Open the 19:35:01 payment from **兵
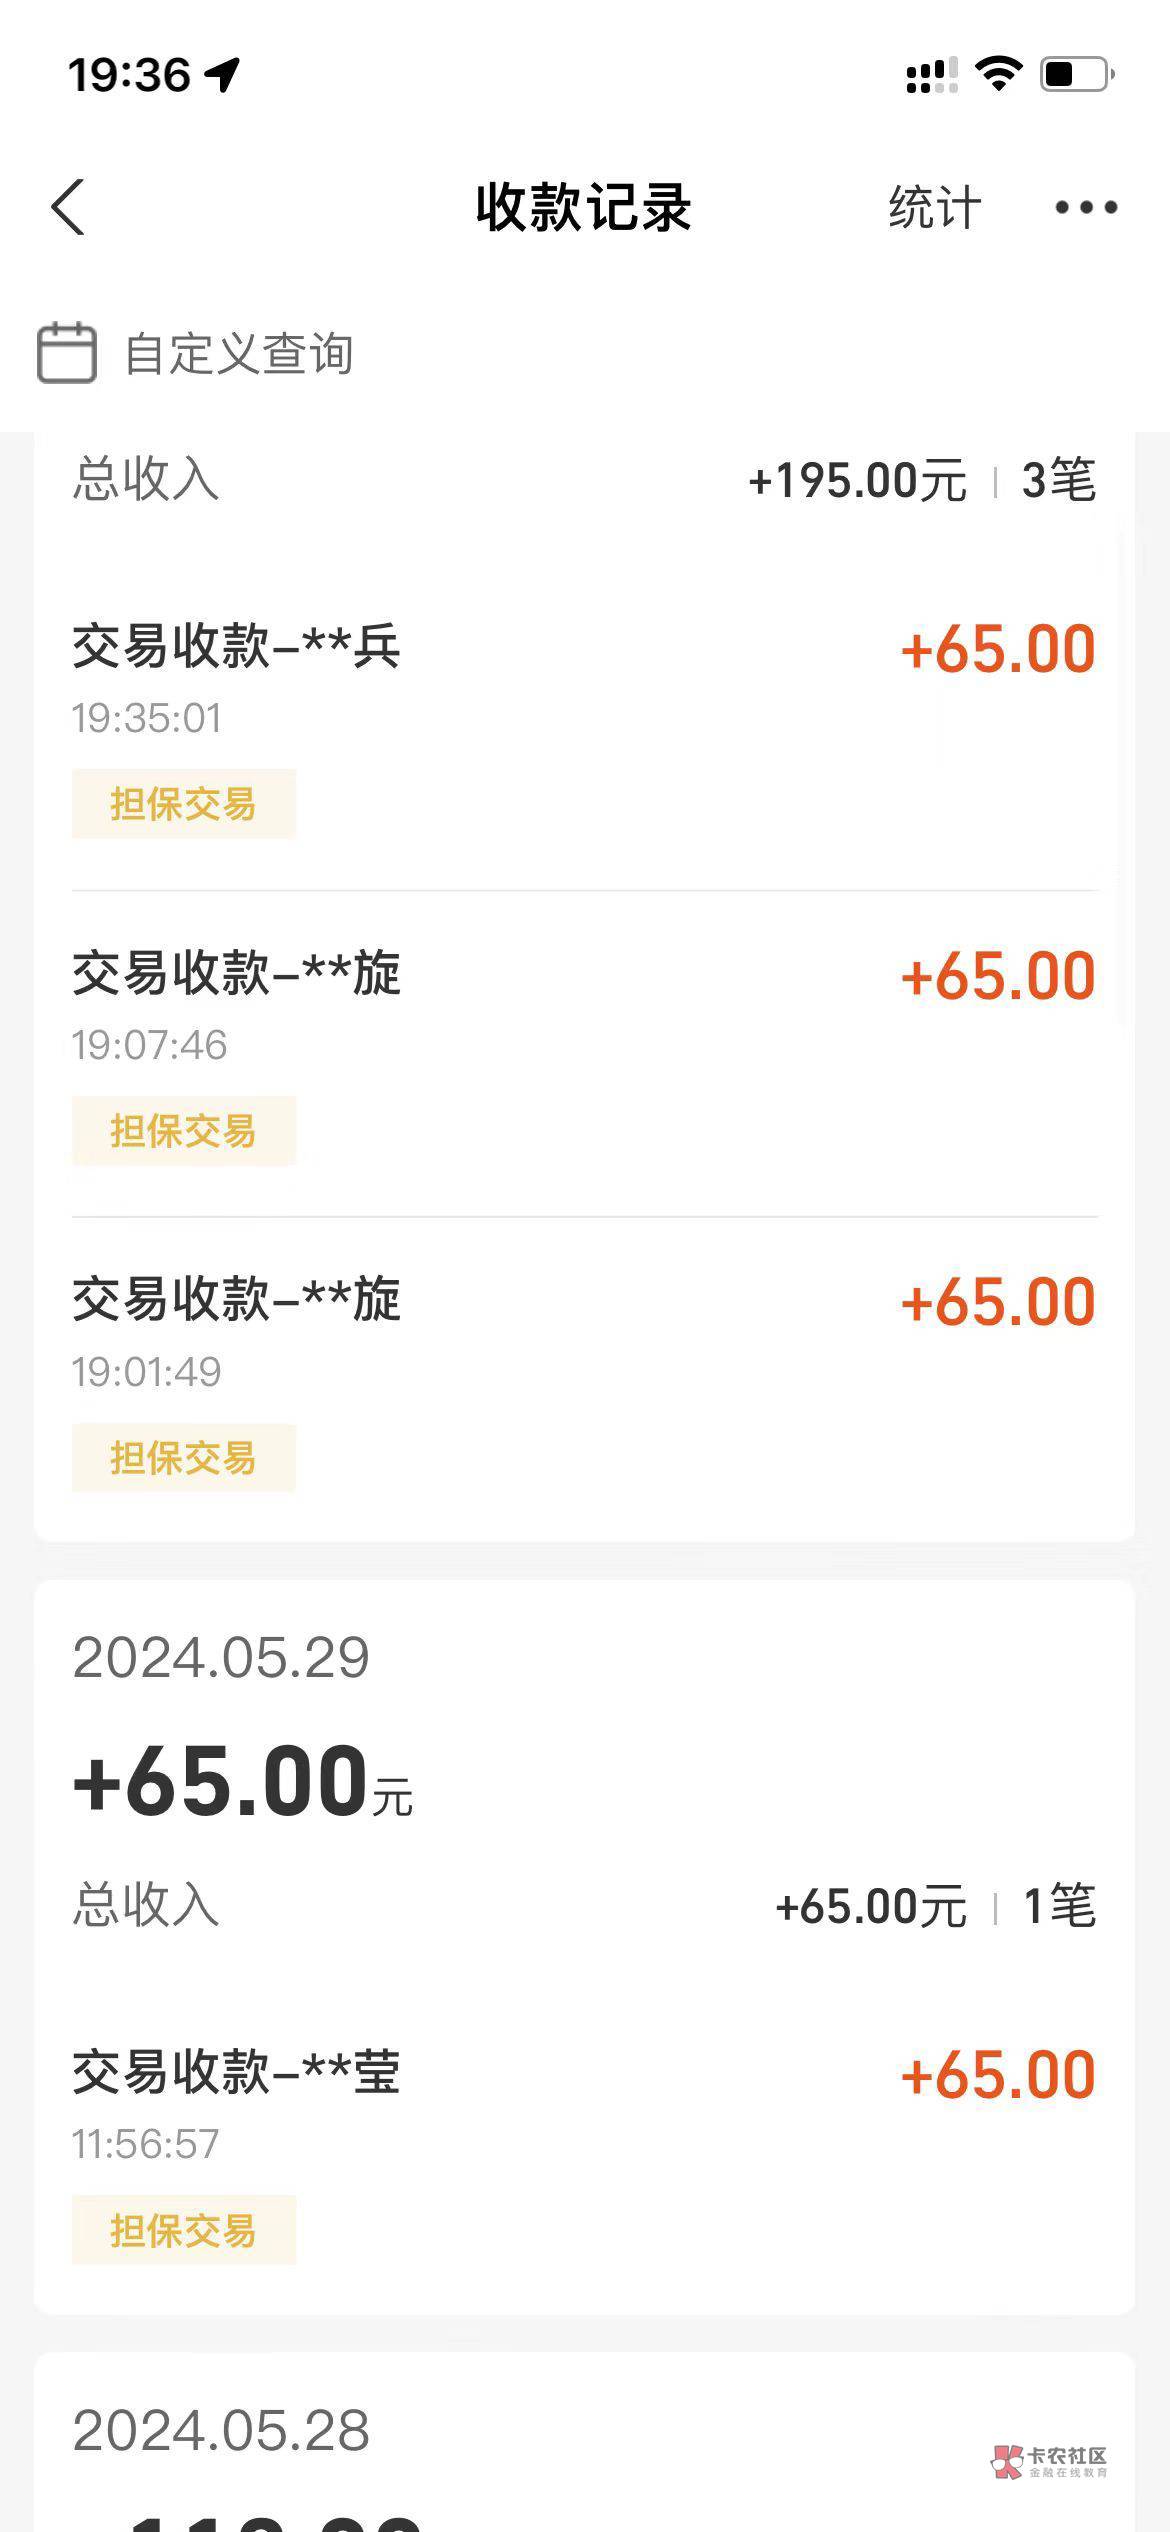The image size is (1170, 2532). pyautogui.click(x=584, y=680)
